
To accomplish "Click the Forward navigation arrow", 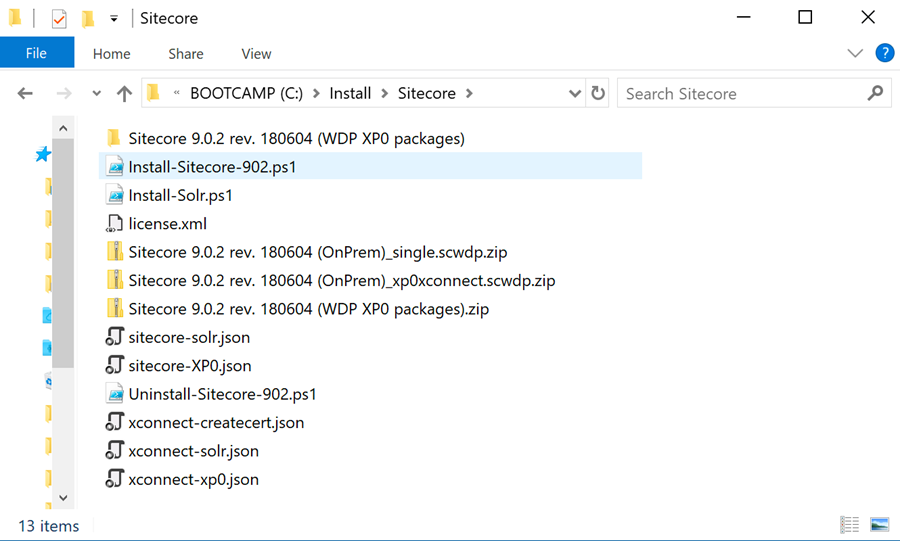I will click(64, 93).
